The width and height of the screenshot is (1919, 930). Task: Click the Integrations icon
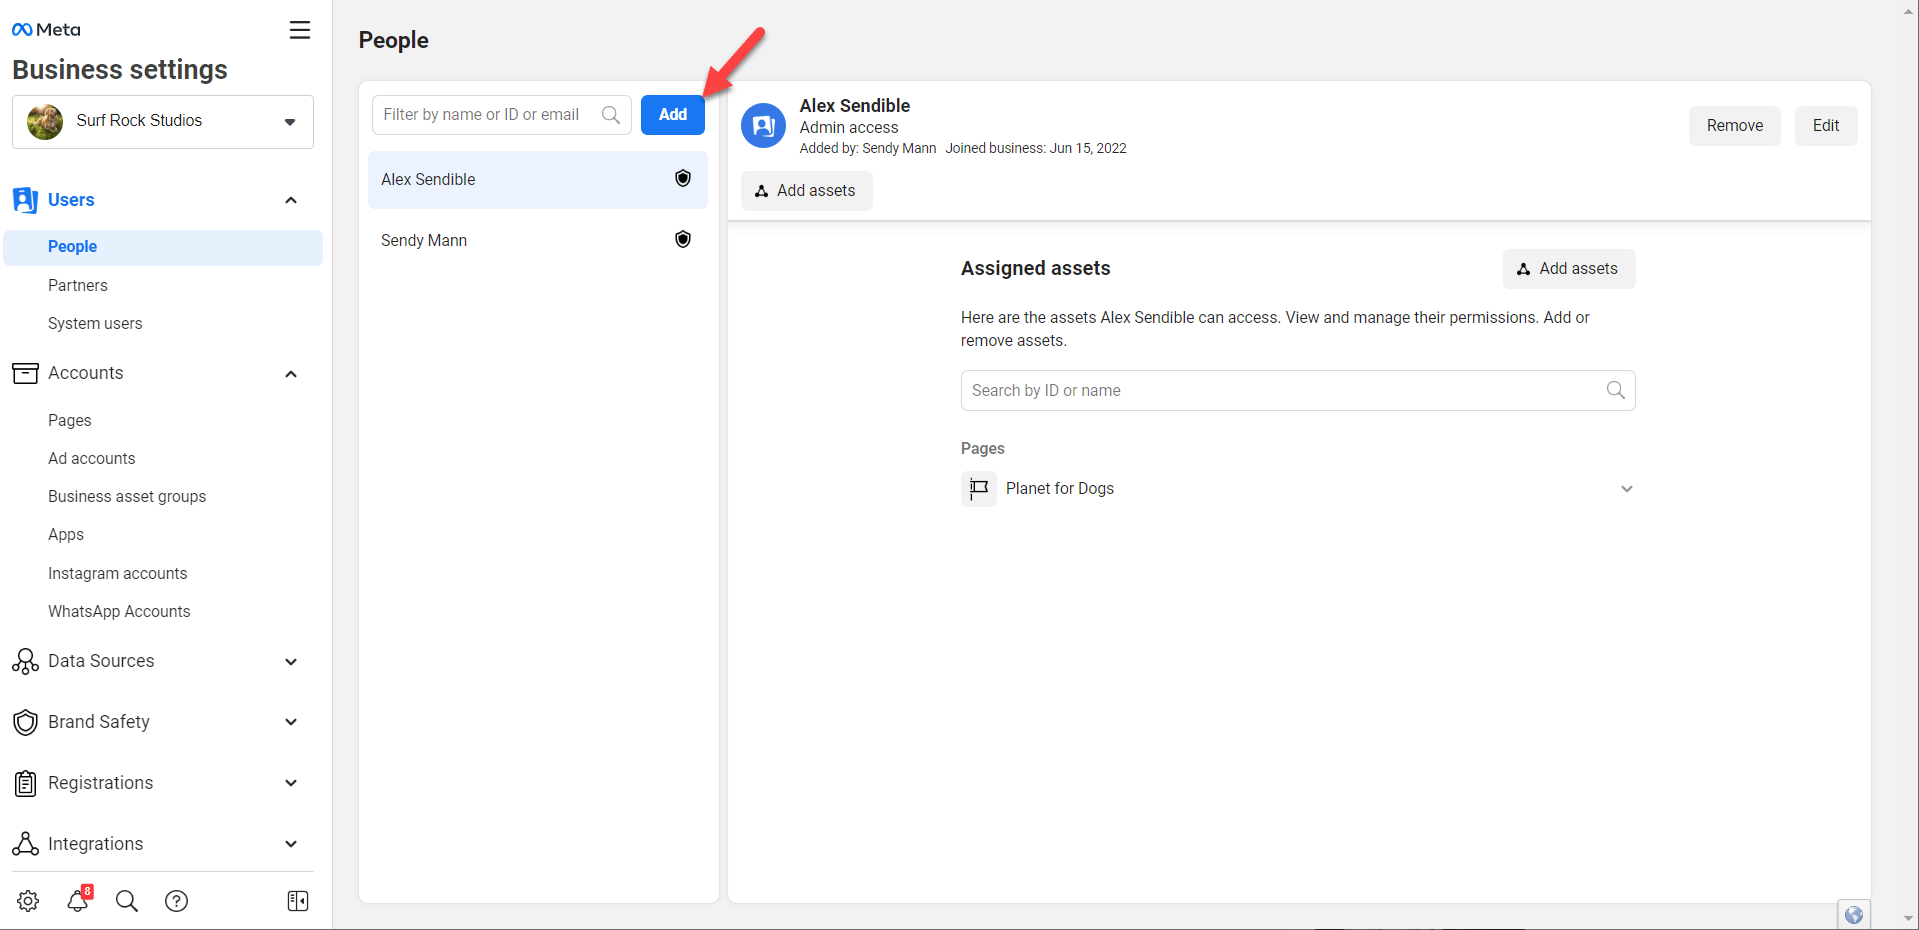[25, 844]
